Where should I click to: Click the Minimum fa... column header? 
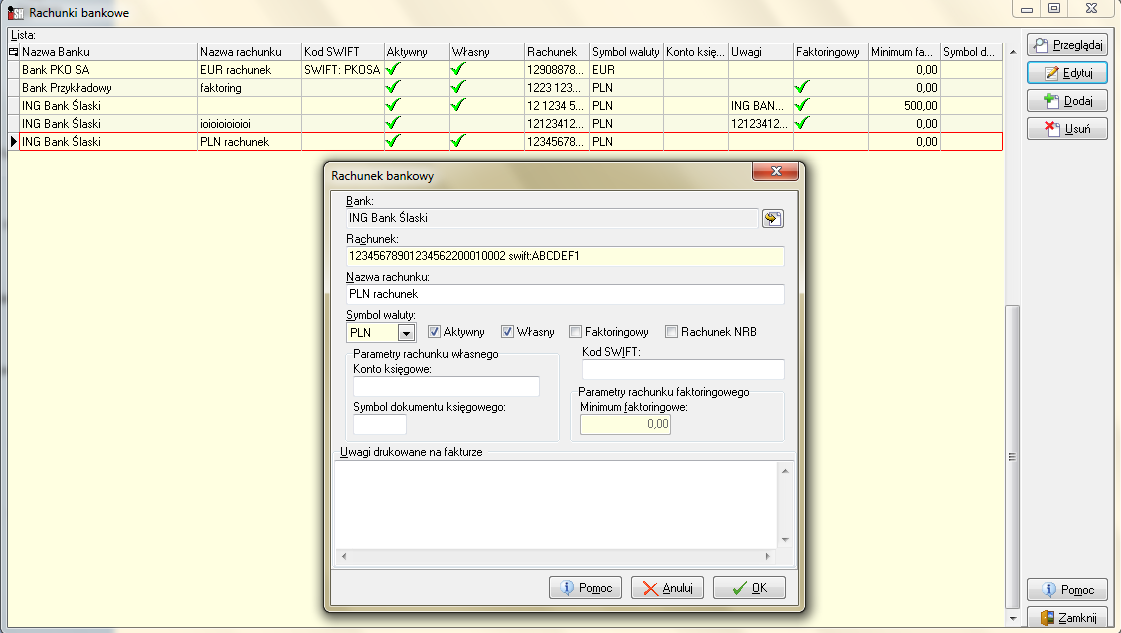coord(904,51)
